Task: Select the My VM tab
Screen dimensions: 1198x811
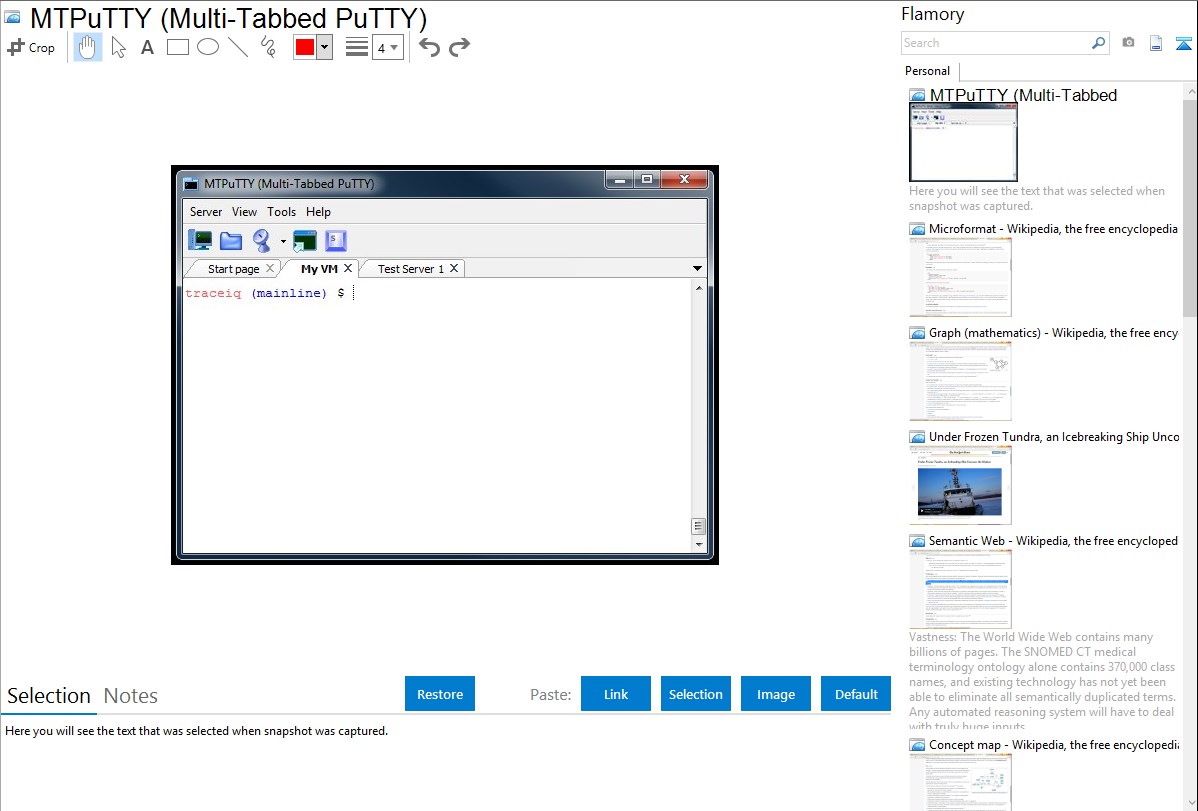Action: point(319,269)
